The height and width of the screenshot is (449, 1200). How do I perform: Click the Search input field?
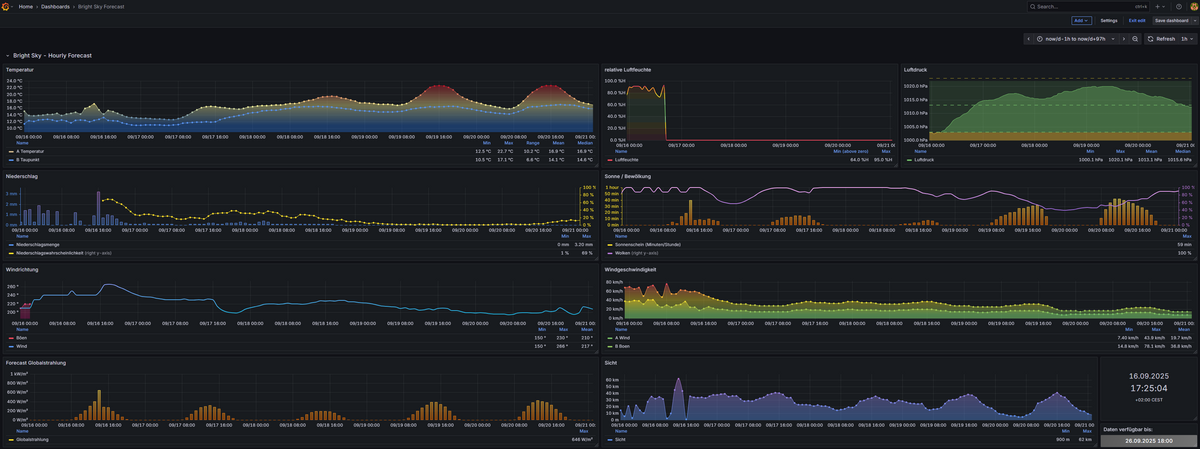(1080, 6)
